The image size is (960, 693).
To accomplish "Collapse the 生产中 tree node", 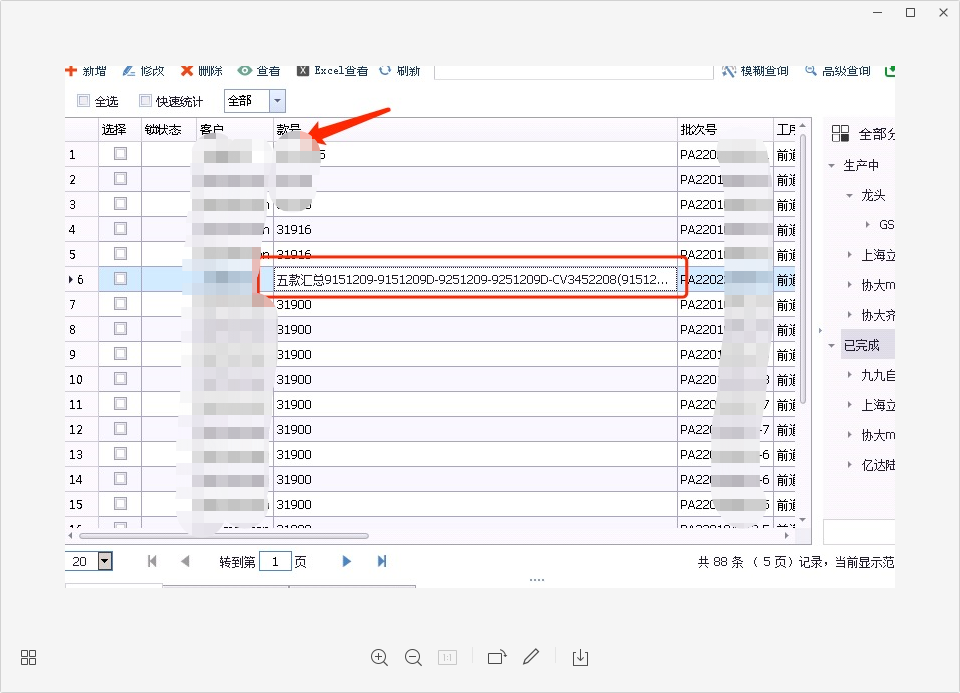I will click(x=832, y=166).
